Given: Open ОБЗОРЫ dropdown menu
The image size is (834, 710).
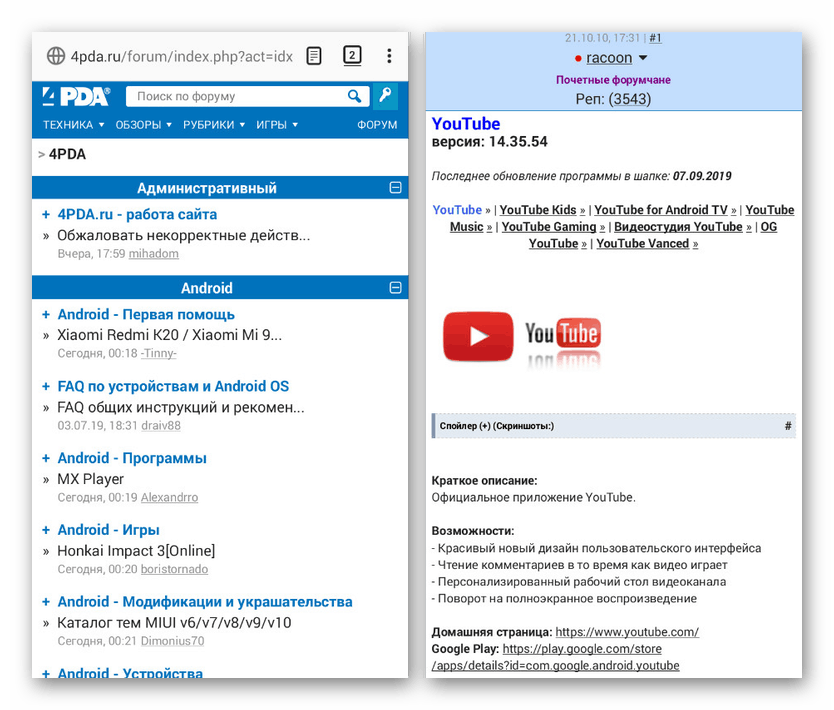Looking at the screenshot, I should tap(144, 125).
